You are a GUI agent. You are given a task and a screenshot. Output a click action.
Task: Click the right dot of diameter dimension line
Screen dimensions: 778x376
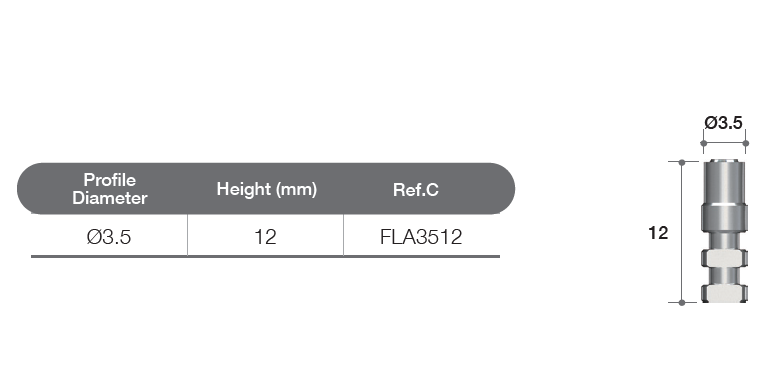pyautogui.click(x=745, y=143)
